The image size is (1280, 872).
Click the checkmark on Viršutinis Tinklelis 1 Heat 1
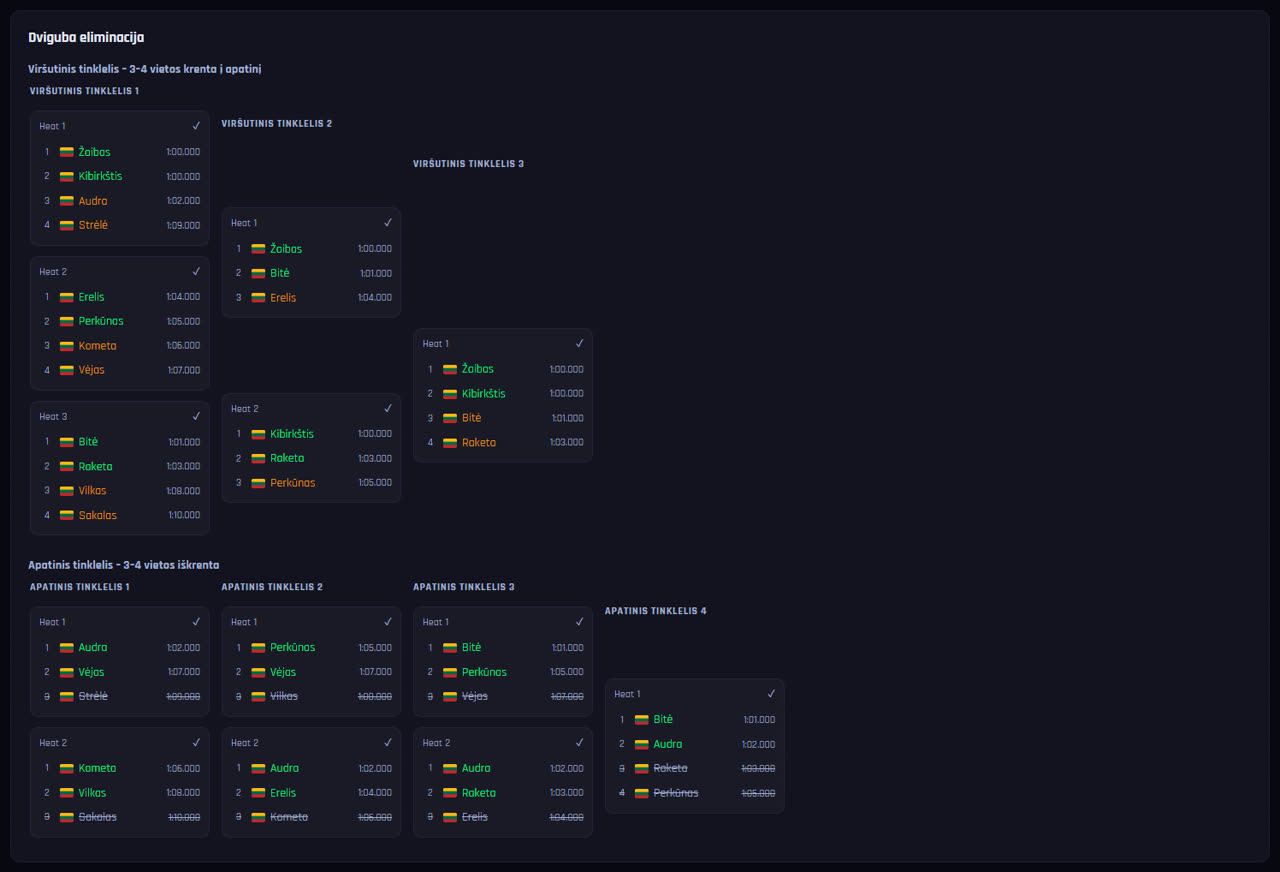click(x=196, y=126)
